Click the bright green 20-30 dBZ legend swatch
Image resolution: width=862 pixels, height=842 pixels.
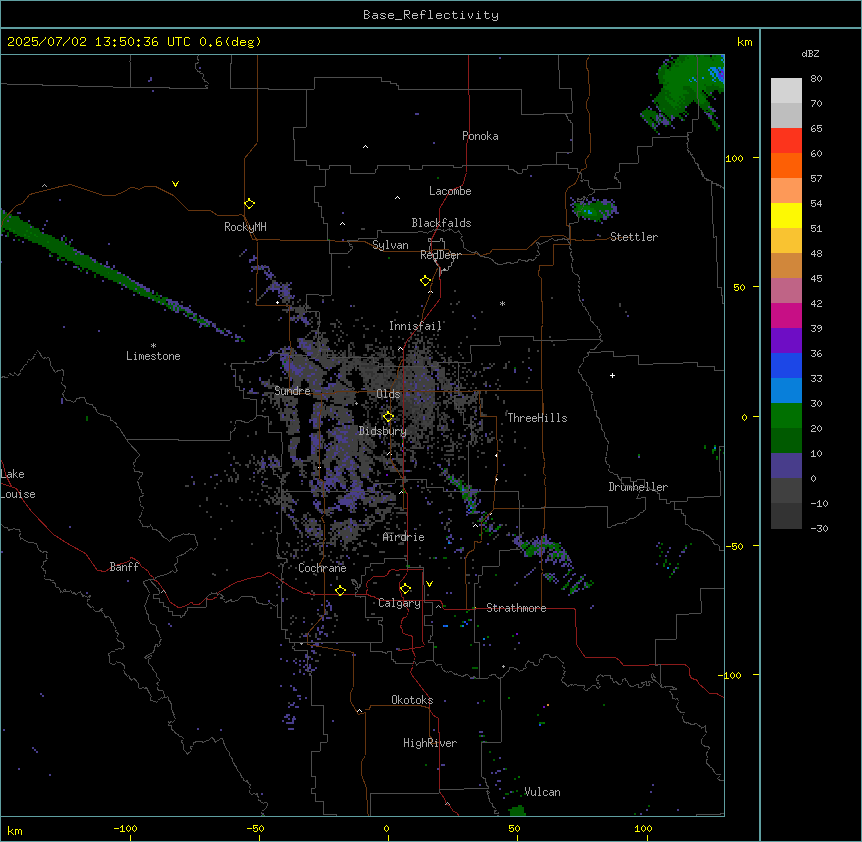[786, 416]
